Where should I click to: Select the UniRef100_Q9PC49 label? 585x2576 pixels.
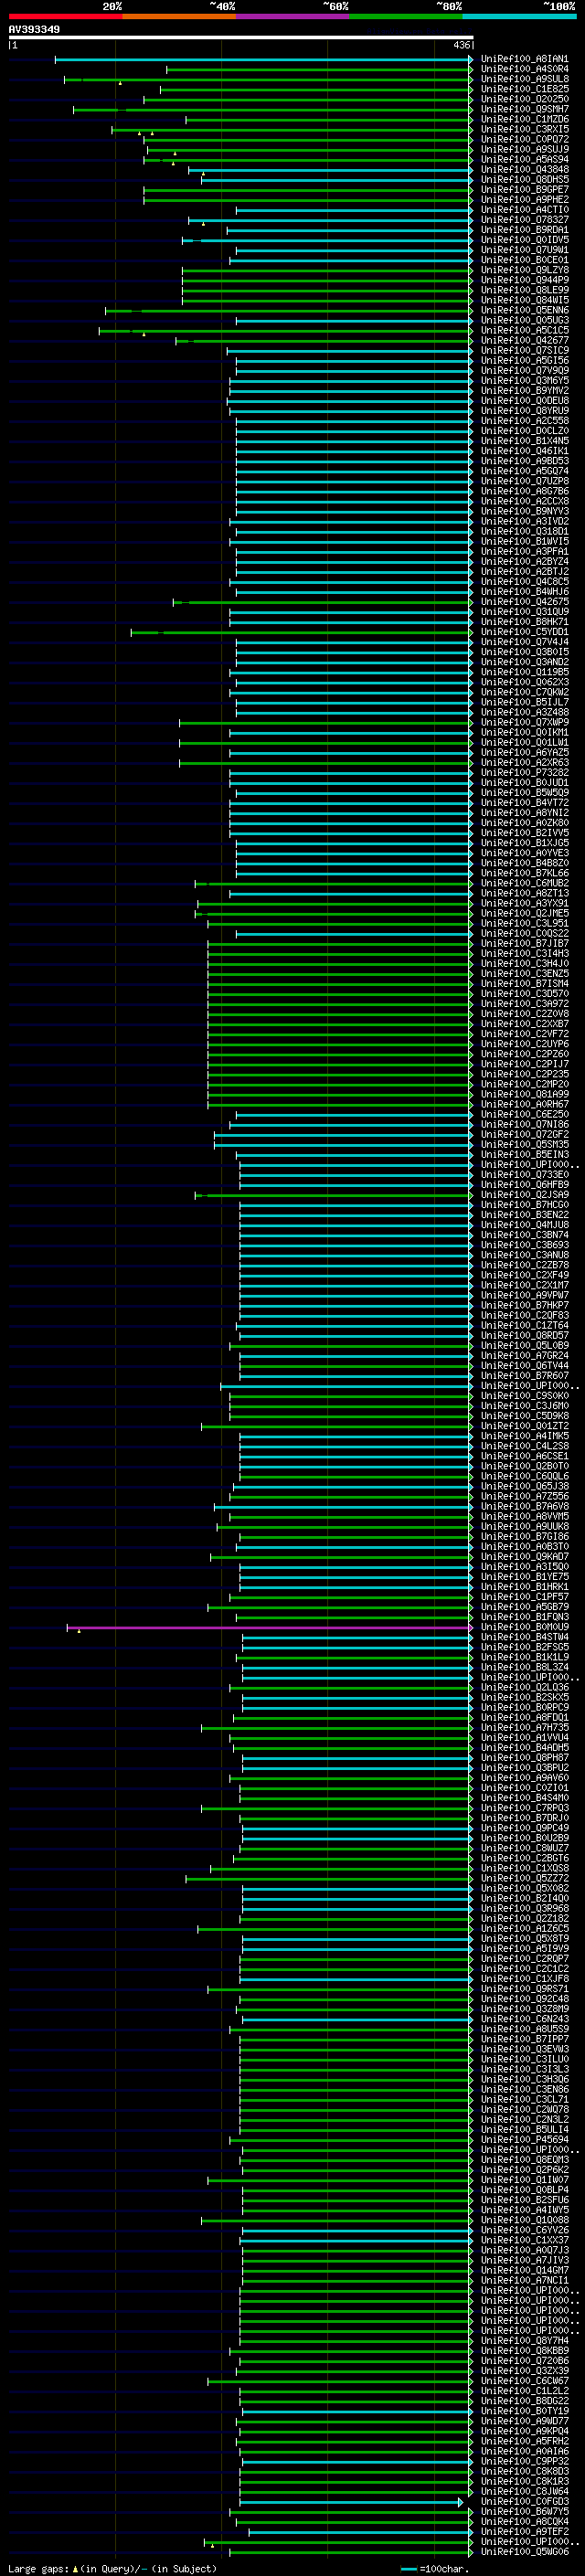(x=524, y=1828)
